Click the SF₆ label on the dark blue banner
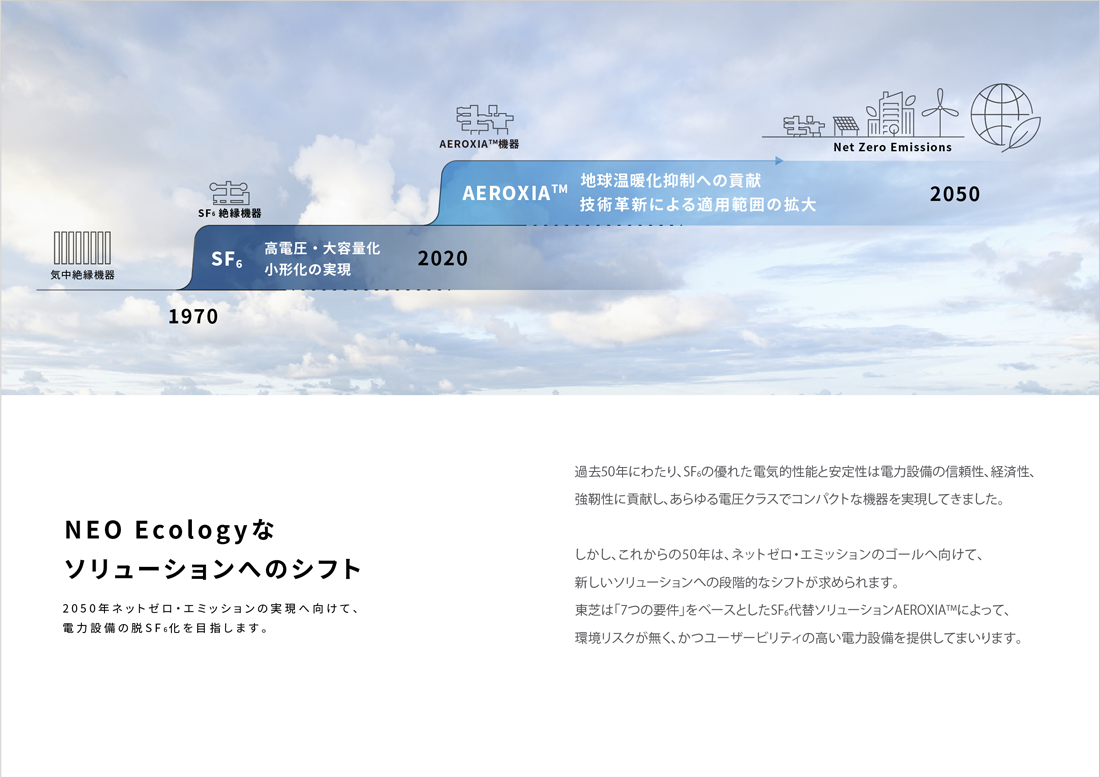The width and height of the screenshot is (1100, 778). pyautogui.click(x=227, y=260)
